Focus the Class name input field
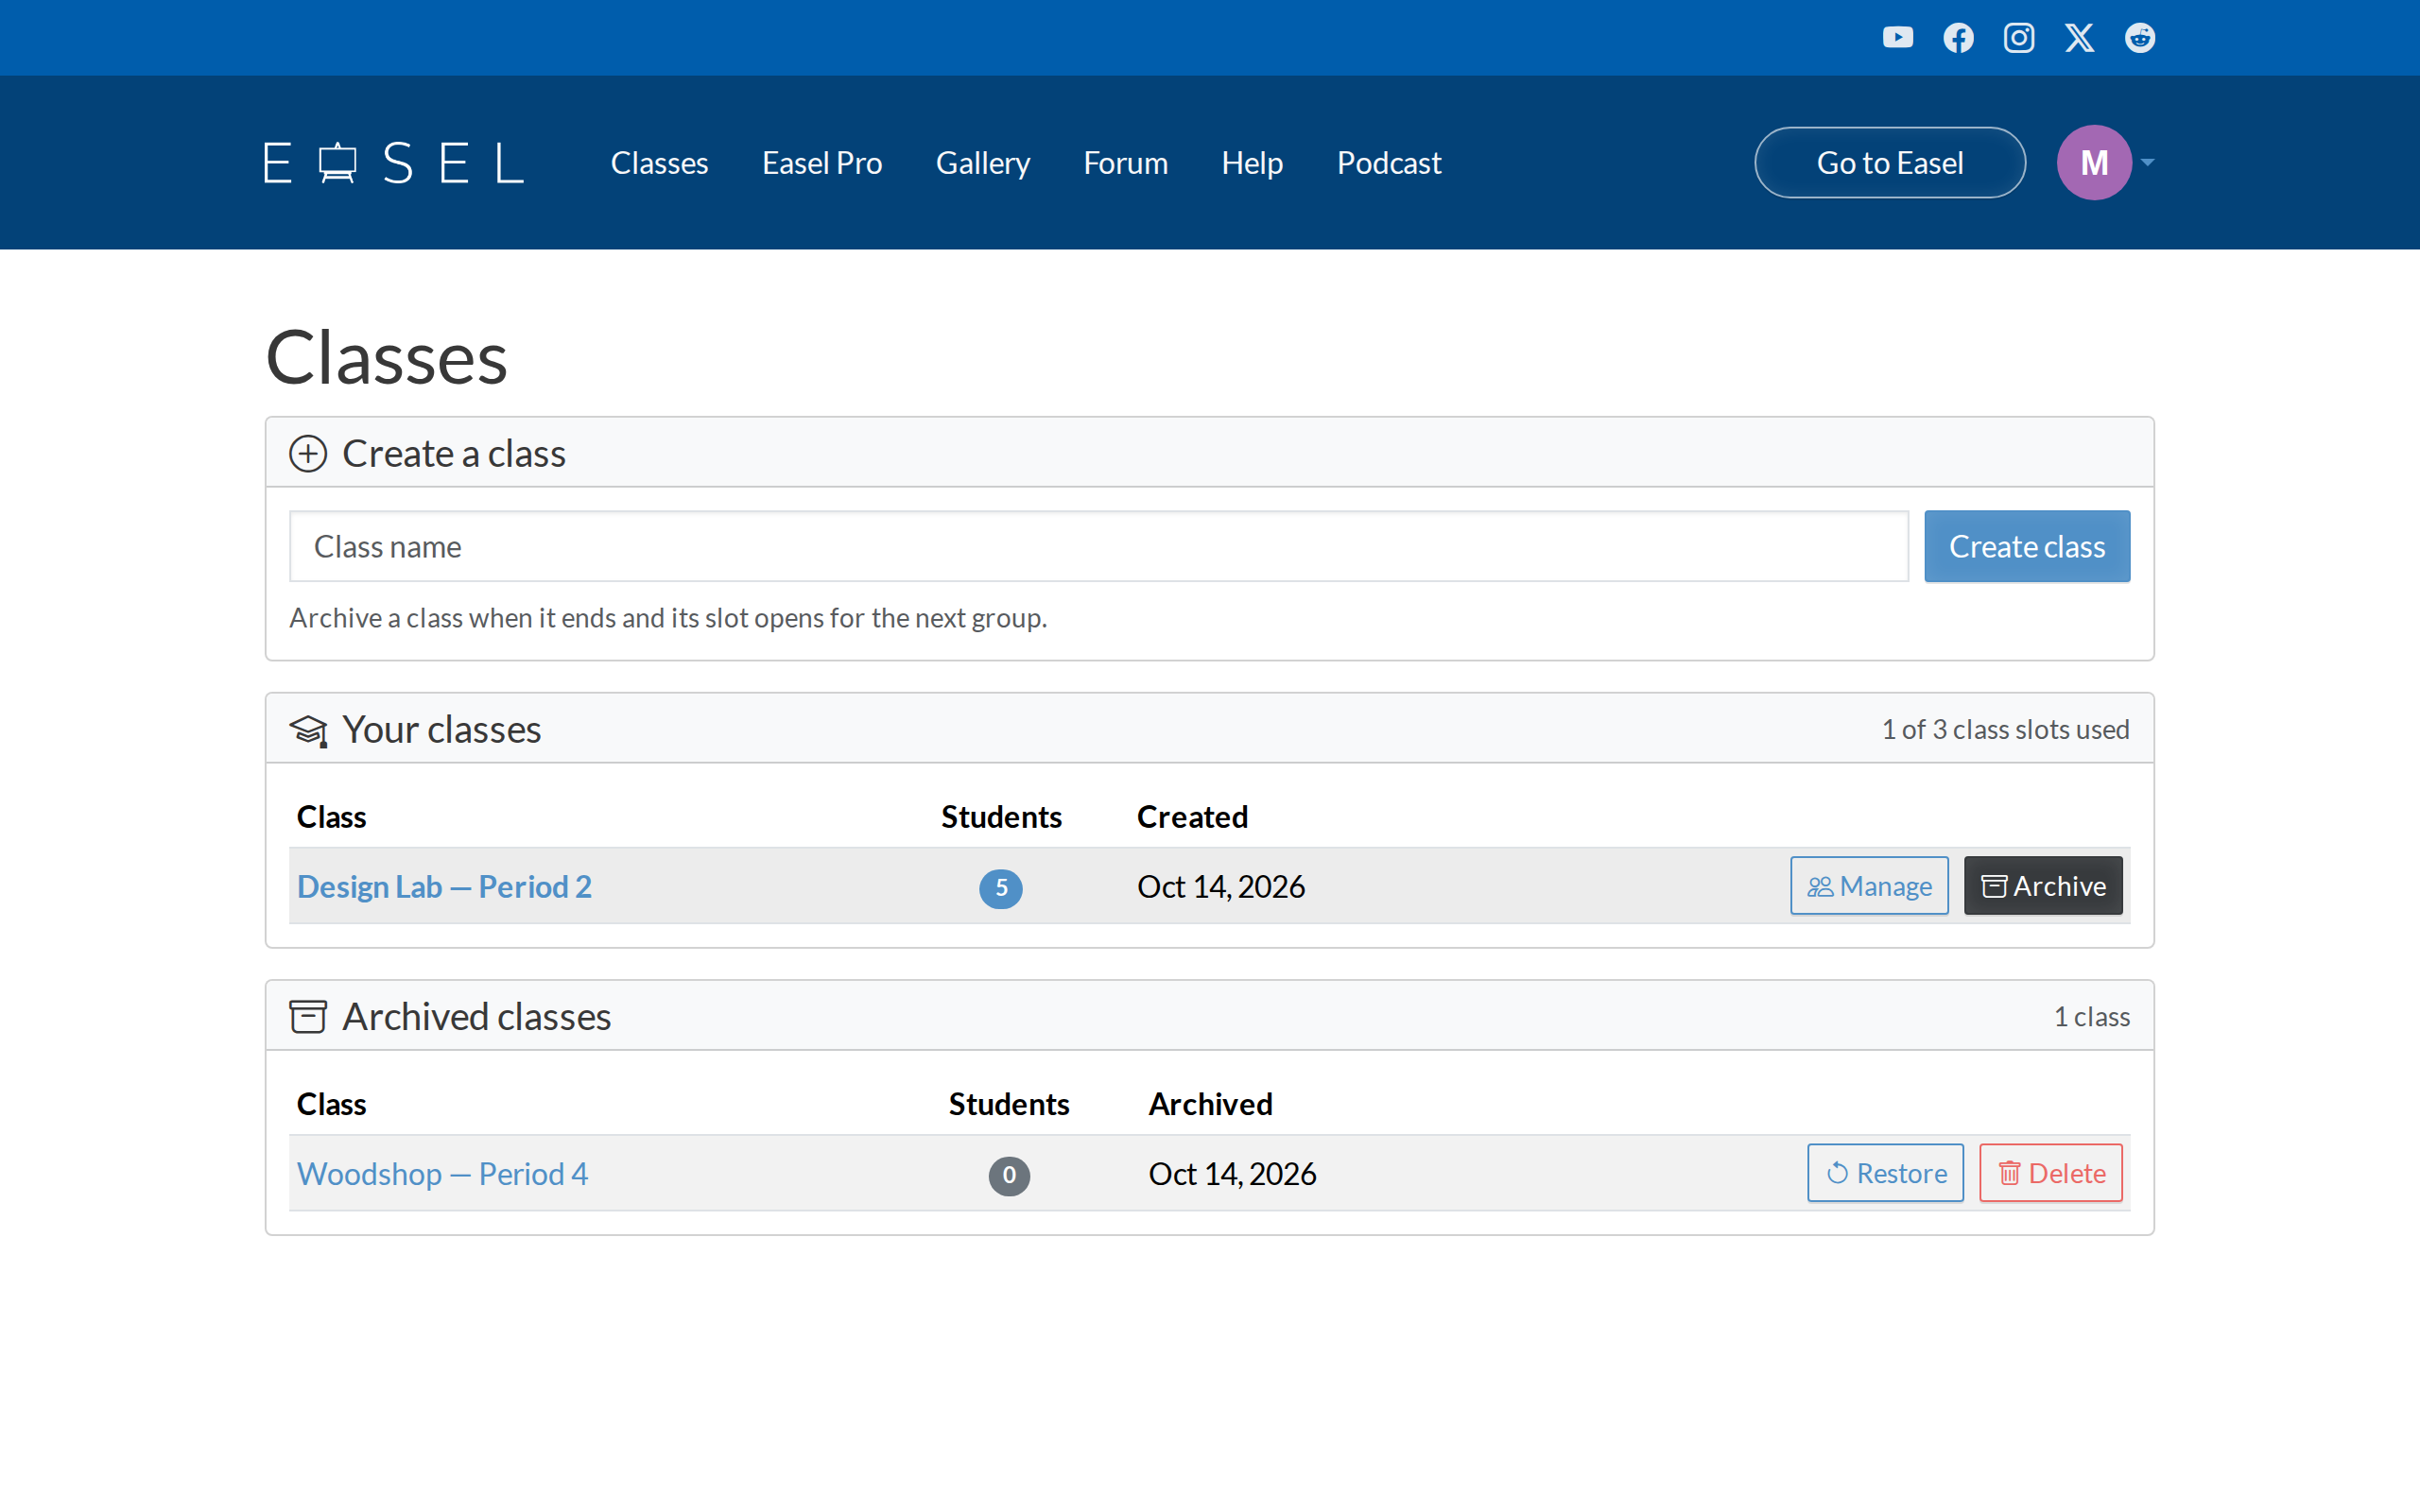The height and width of the screenshot is (1512, 2420). click(1099, 546)
